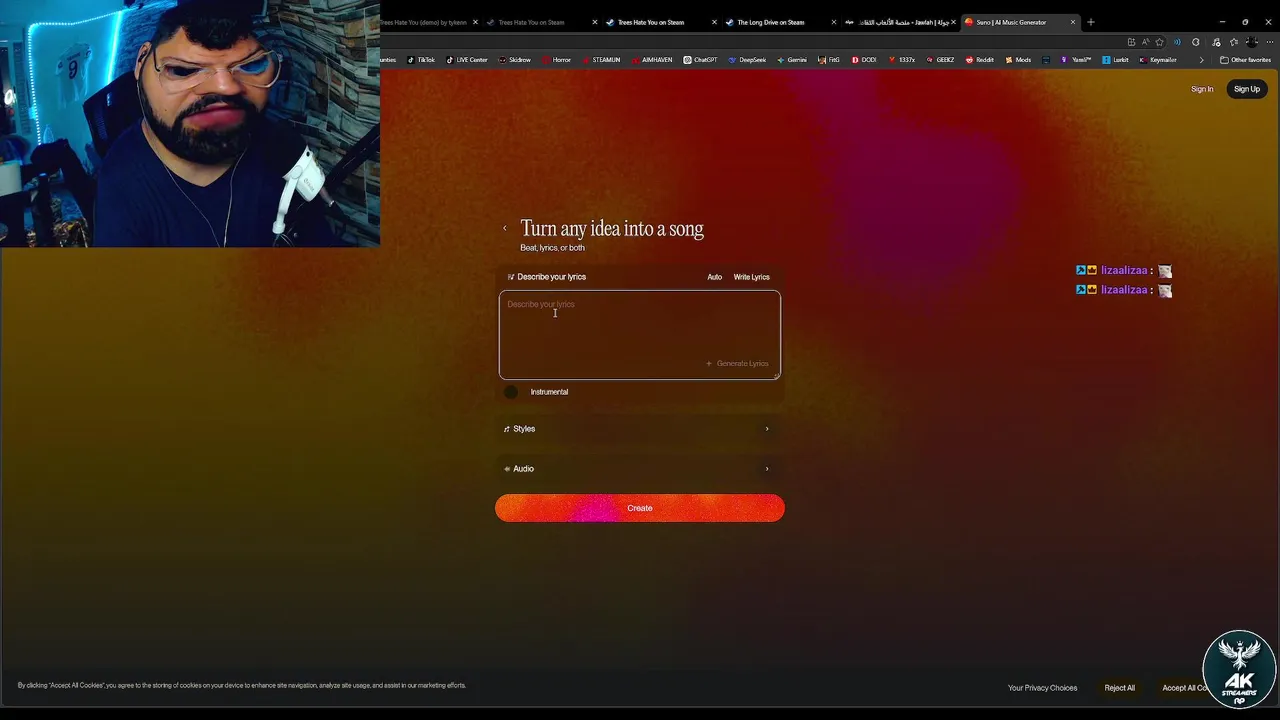Click the lyrics icon beside Describe your lyrics
1280x720 pixels.
tap(510, 277)
